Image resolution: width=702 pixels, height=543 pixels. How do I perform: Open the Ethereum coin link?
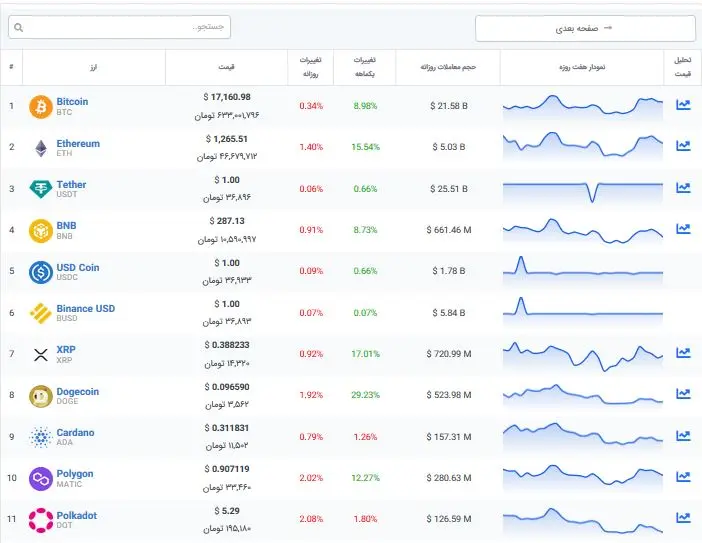click(78, 144)
